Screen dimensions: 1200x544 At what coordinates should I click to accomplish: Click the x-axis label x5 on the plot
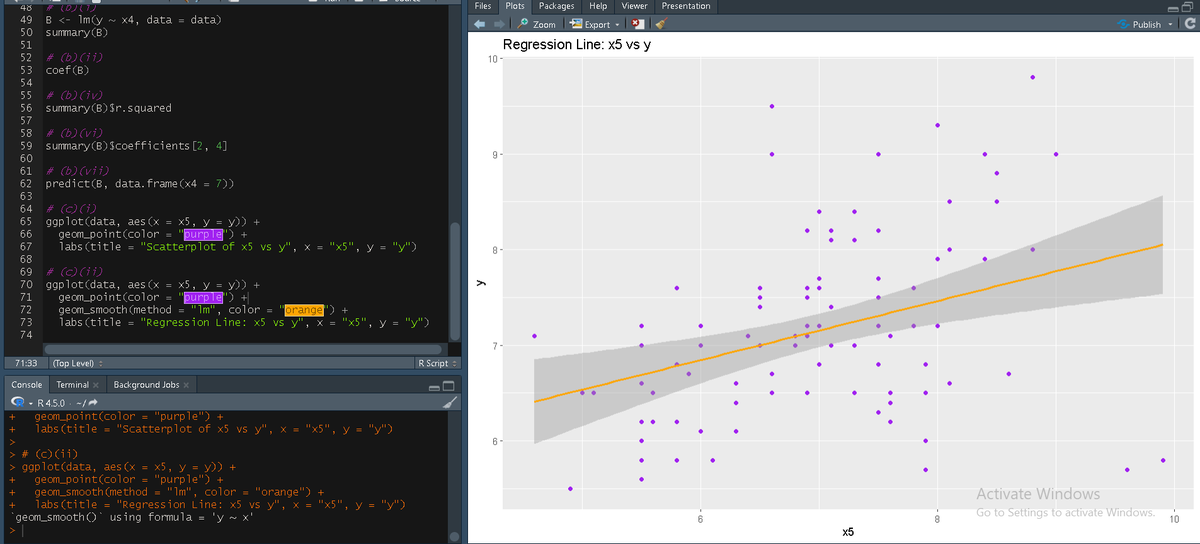(x=848, y=533)
